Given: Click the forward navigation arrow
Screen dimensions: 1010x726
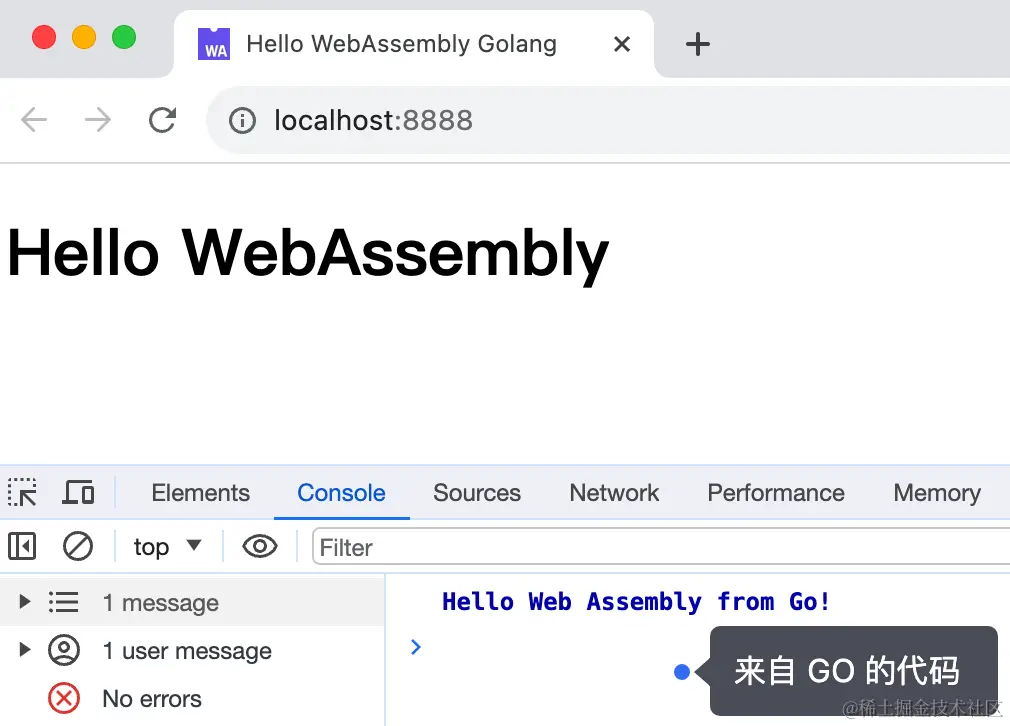Looking at the screenshot, I should [97, 119].
